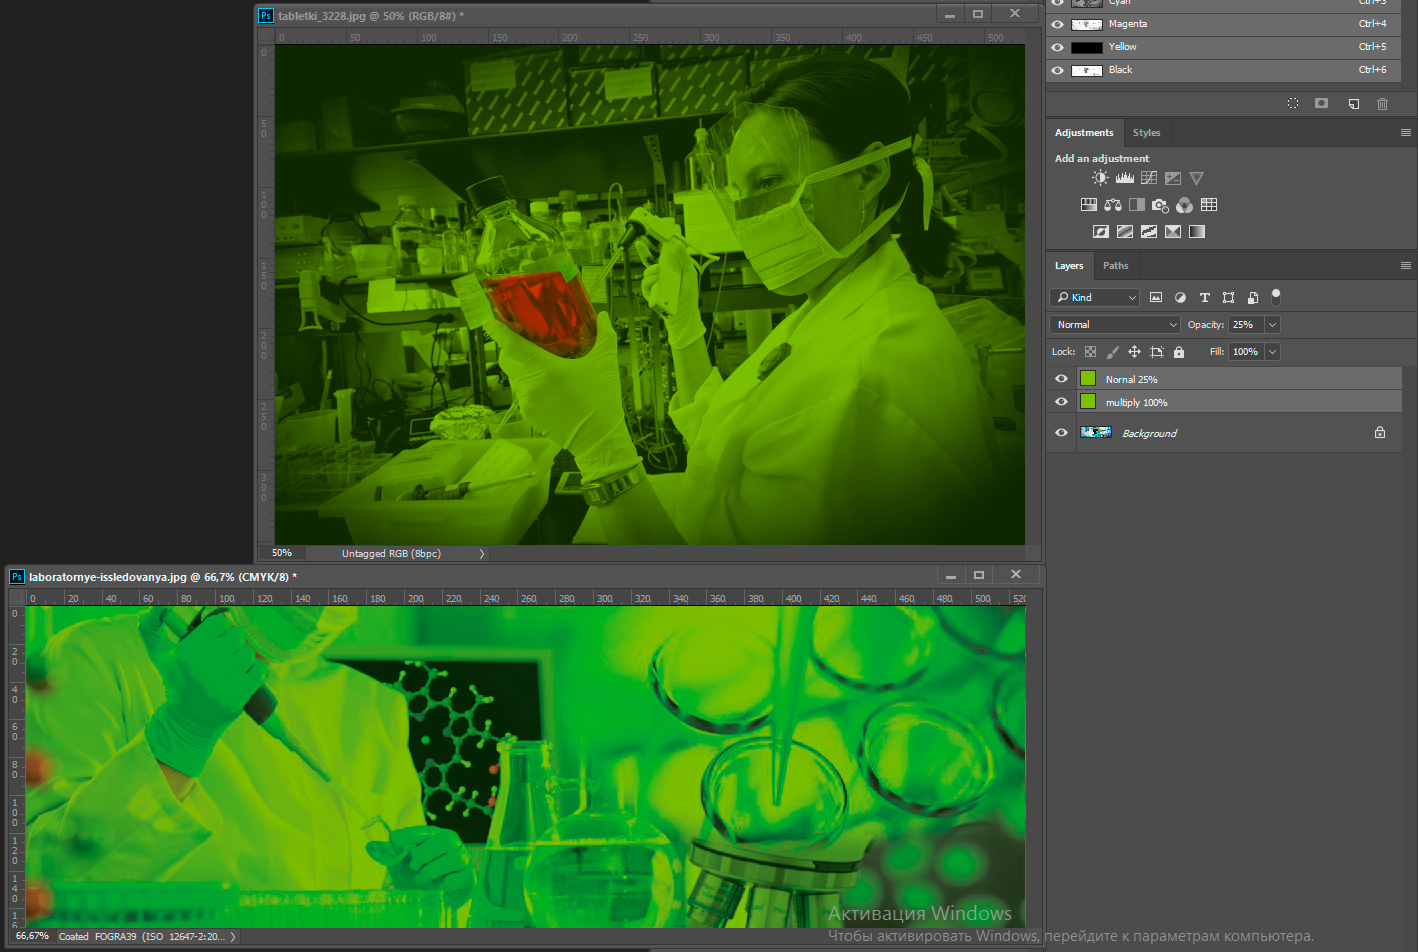Add a Threshold adjustment
Image resolution: width=1418 pixels, height=952 pixels.
(x=1149, y=231)
